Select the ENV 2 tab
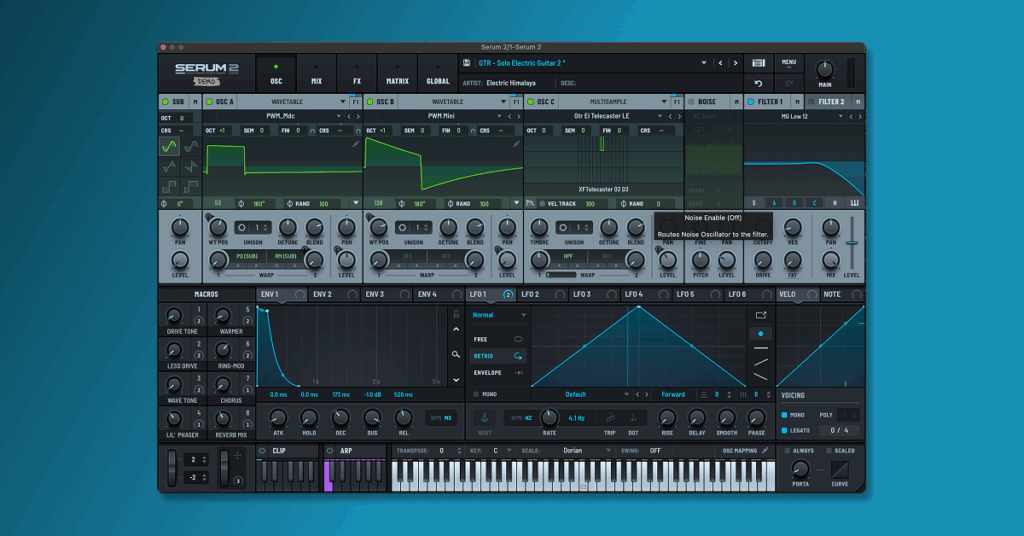The image size is (1024, 536). point(334,294)
